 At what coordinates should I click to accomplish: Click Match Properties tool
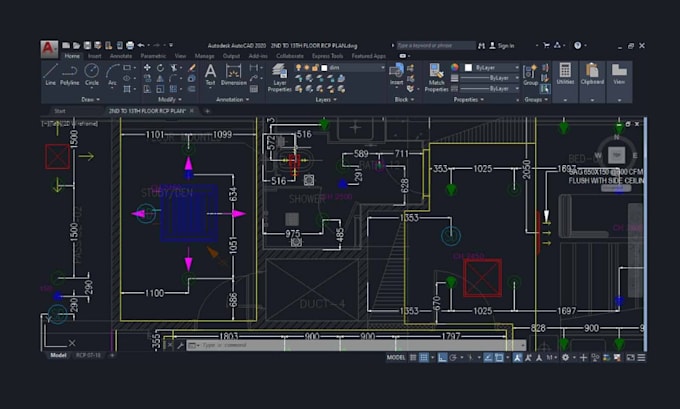click(436, 77)
